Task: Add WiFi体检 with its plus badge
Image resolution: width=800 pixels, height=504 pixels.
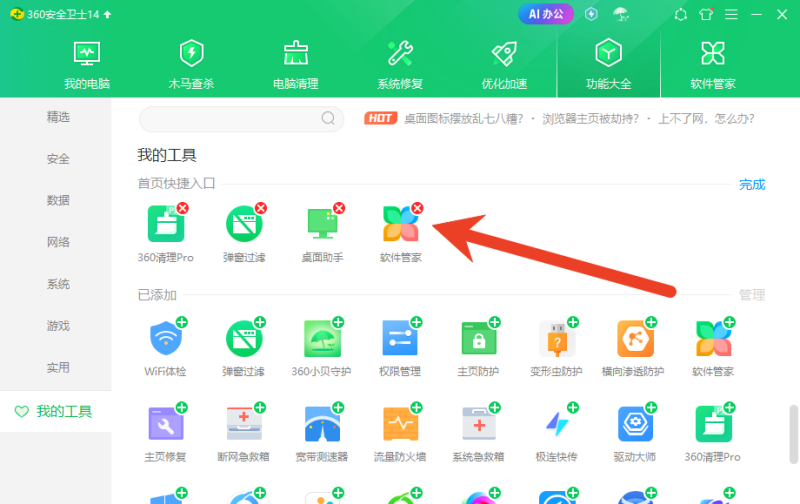Action: (x=182, y=322)
